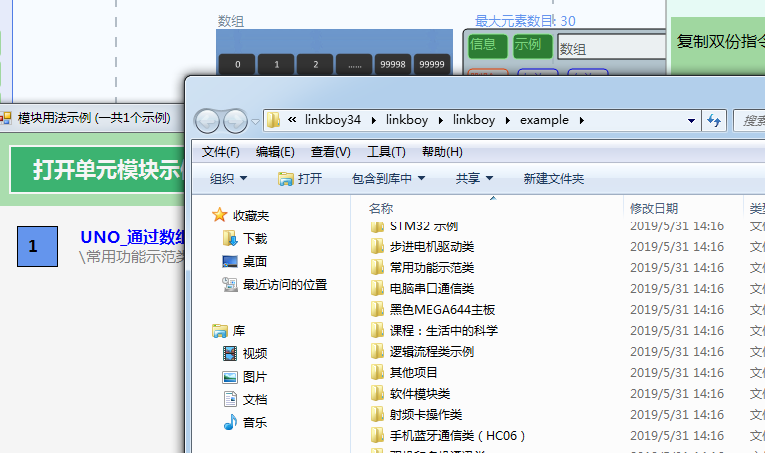Click the refresh icon beside address bar
This screenshot has width=765, height=453.
[x=714, y=120]
